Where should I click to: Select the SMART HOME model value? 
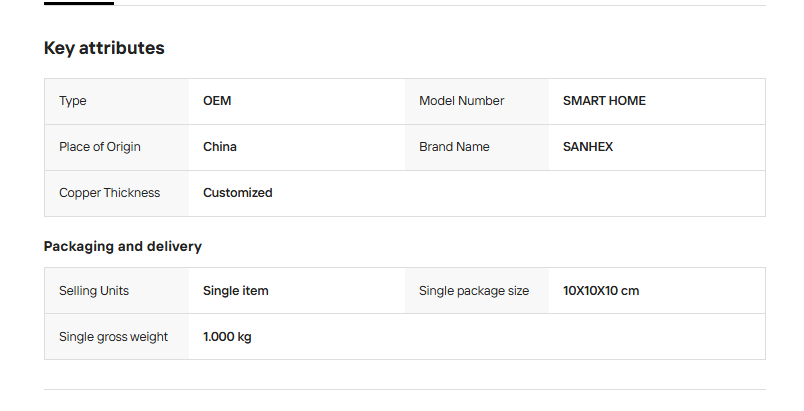click(x=604, y=101)
